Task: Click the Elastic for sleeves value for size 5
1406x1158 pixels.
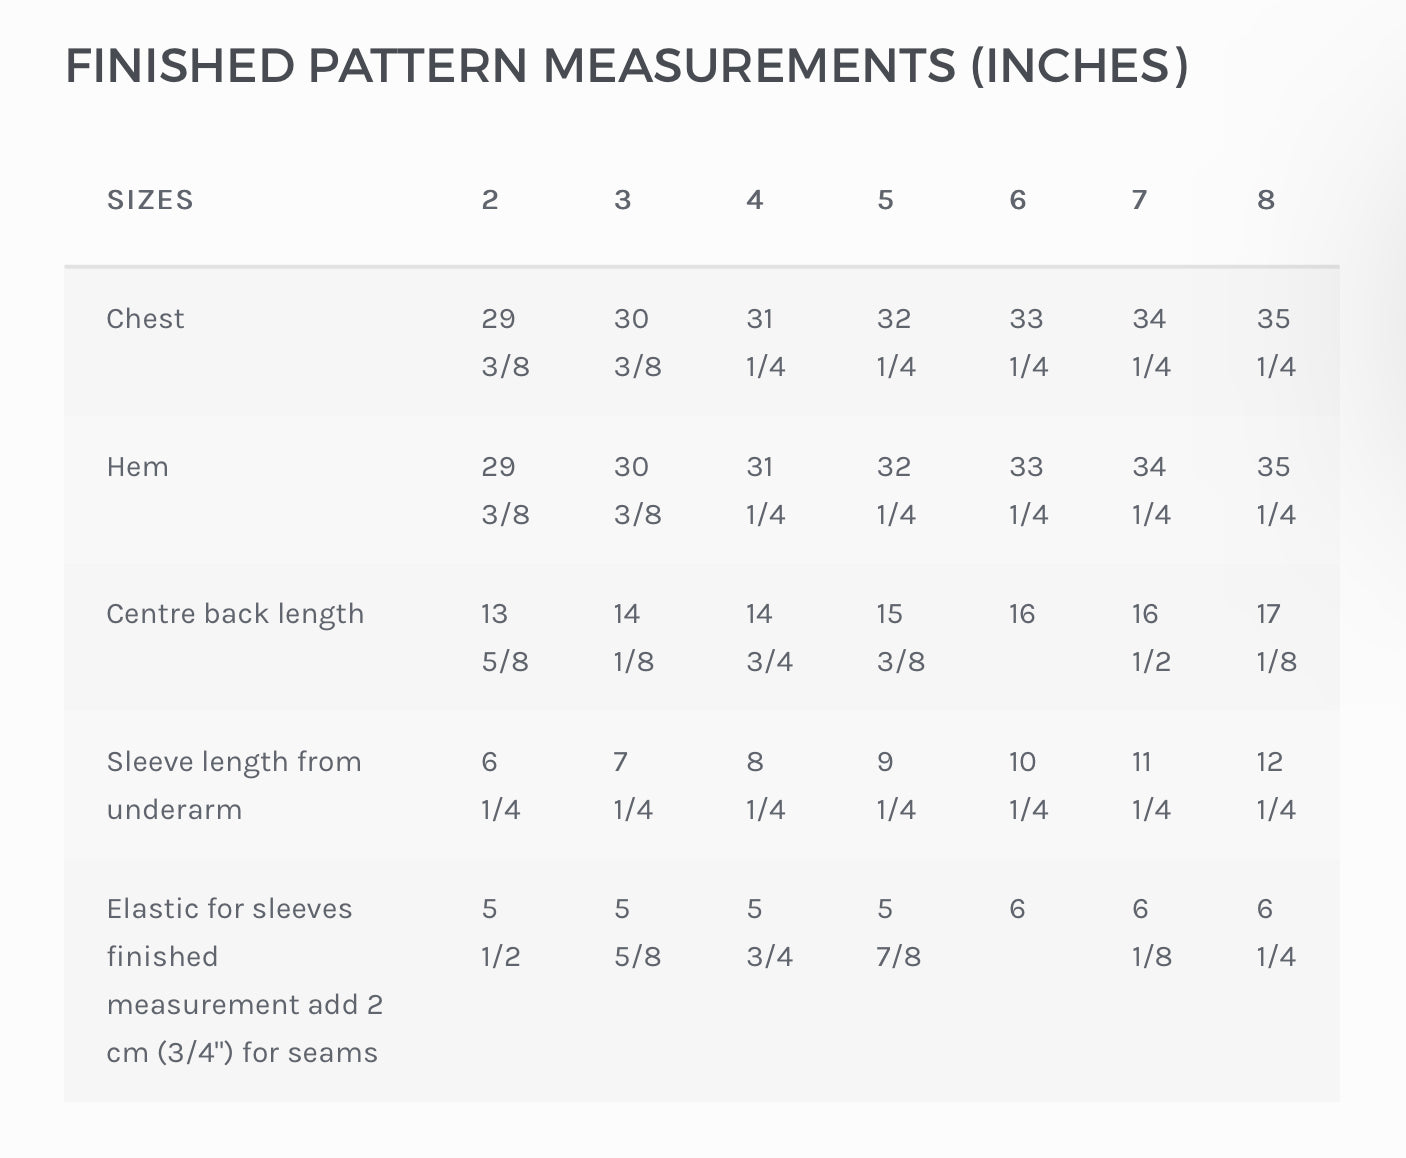Action: (898, 932)
